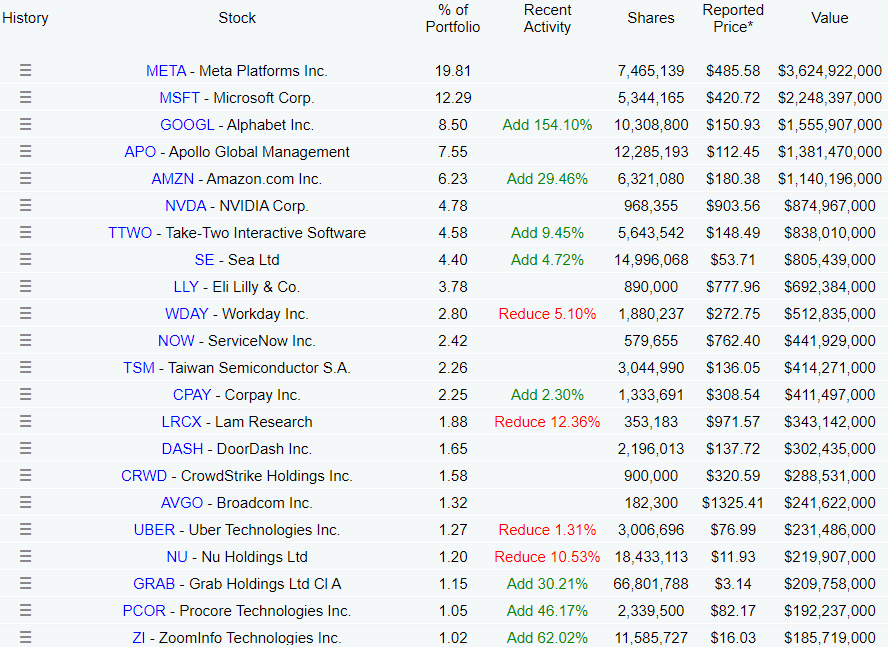891x647 pixels.
Task: Open history icon for LRCX row
Action: (26, 421)
